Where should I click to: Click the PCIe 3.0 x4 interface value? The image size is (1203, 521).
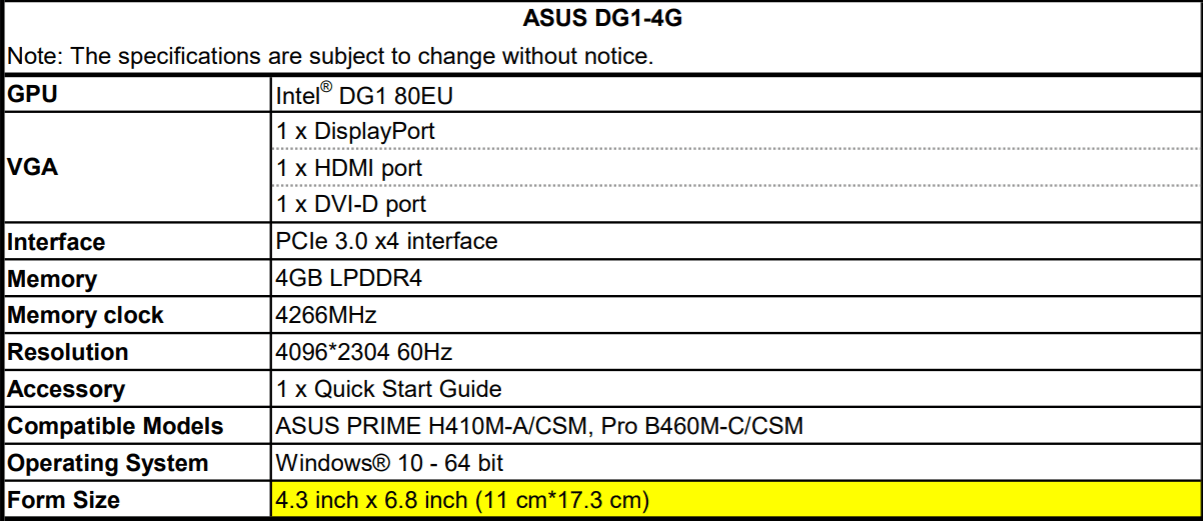(x=386, y=241)
